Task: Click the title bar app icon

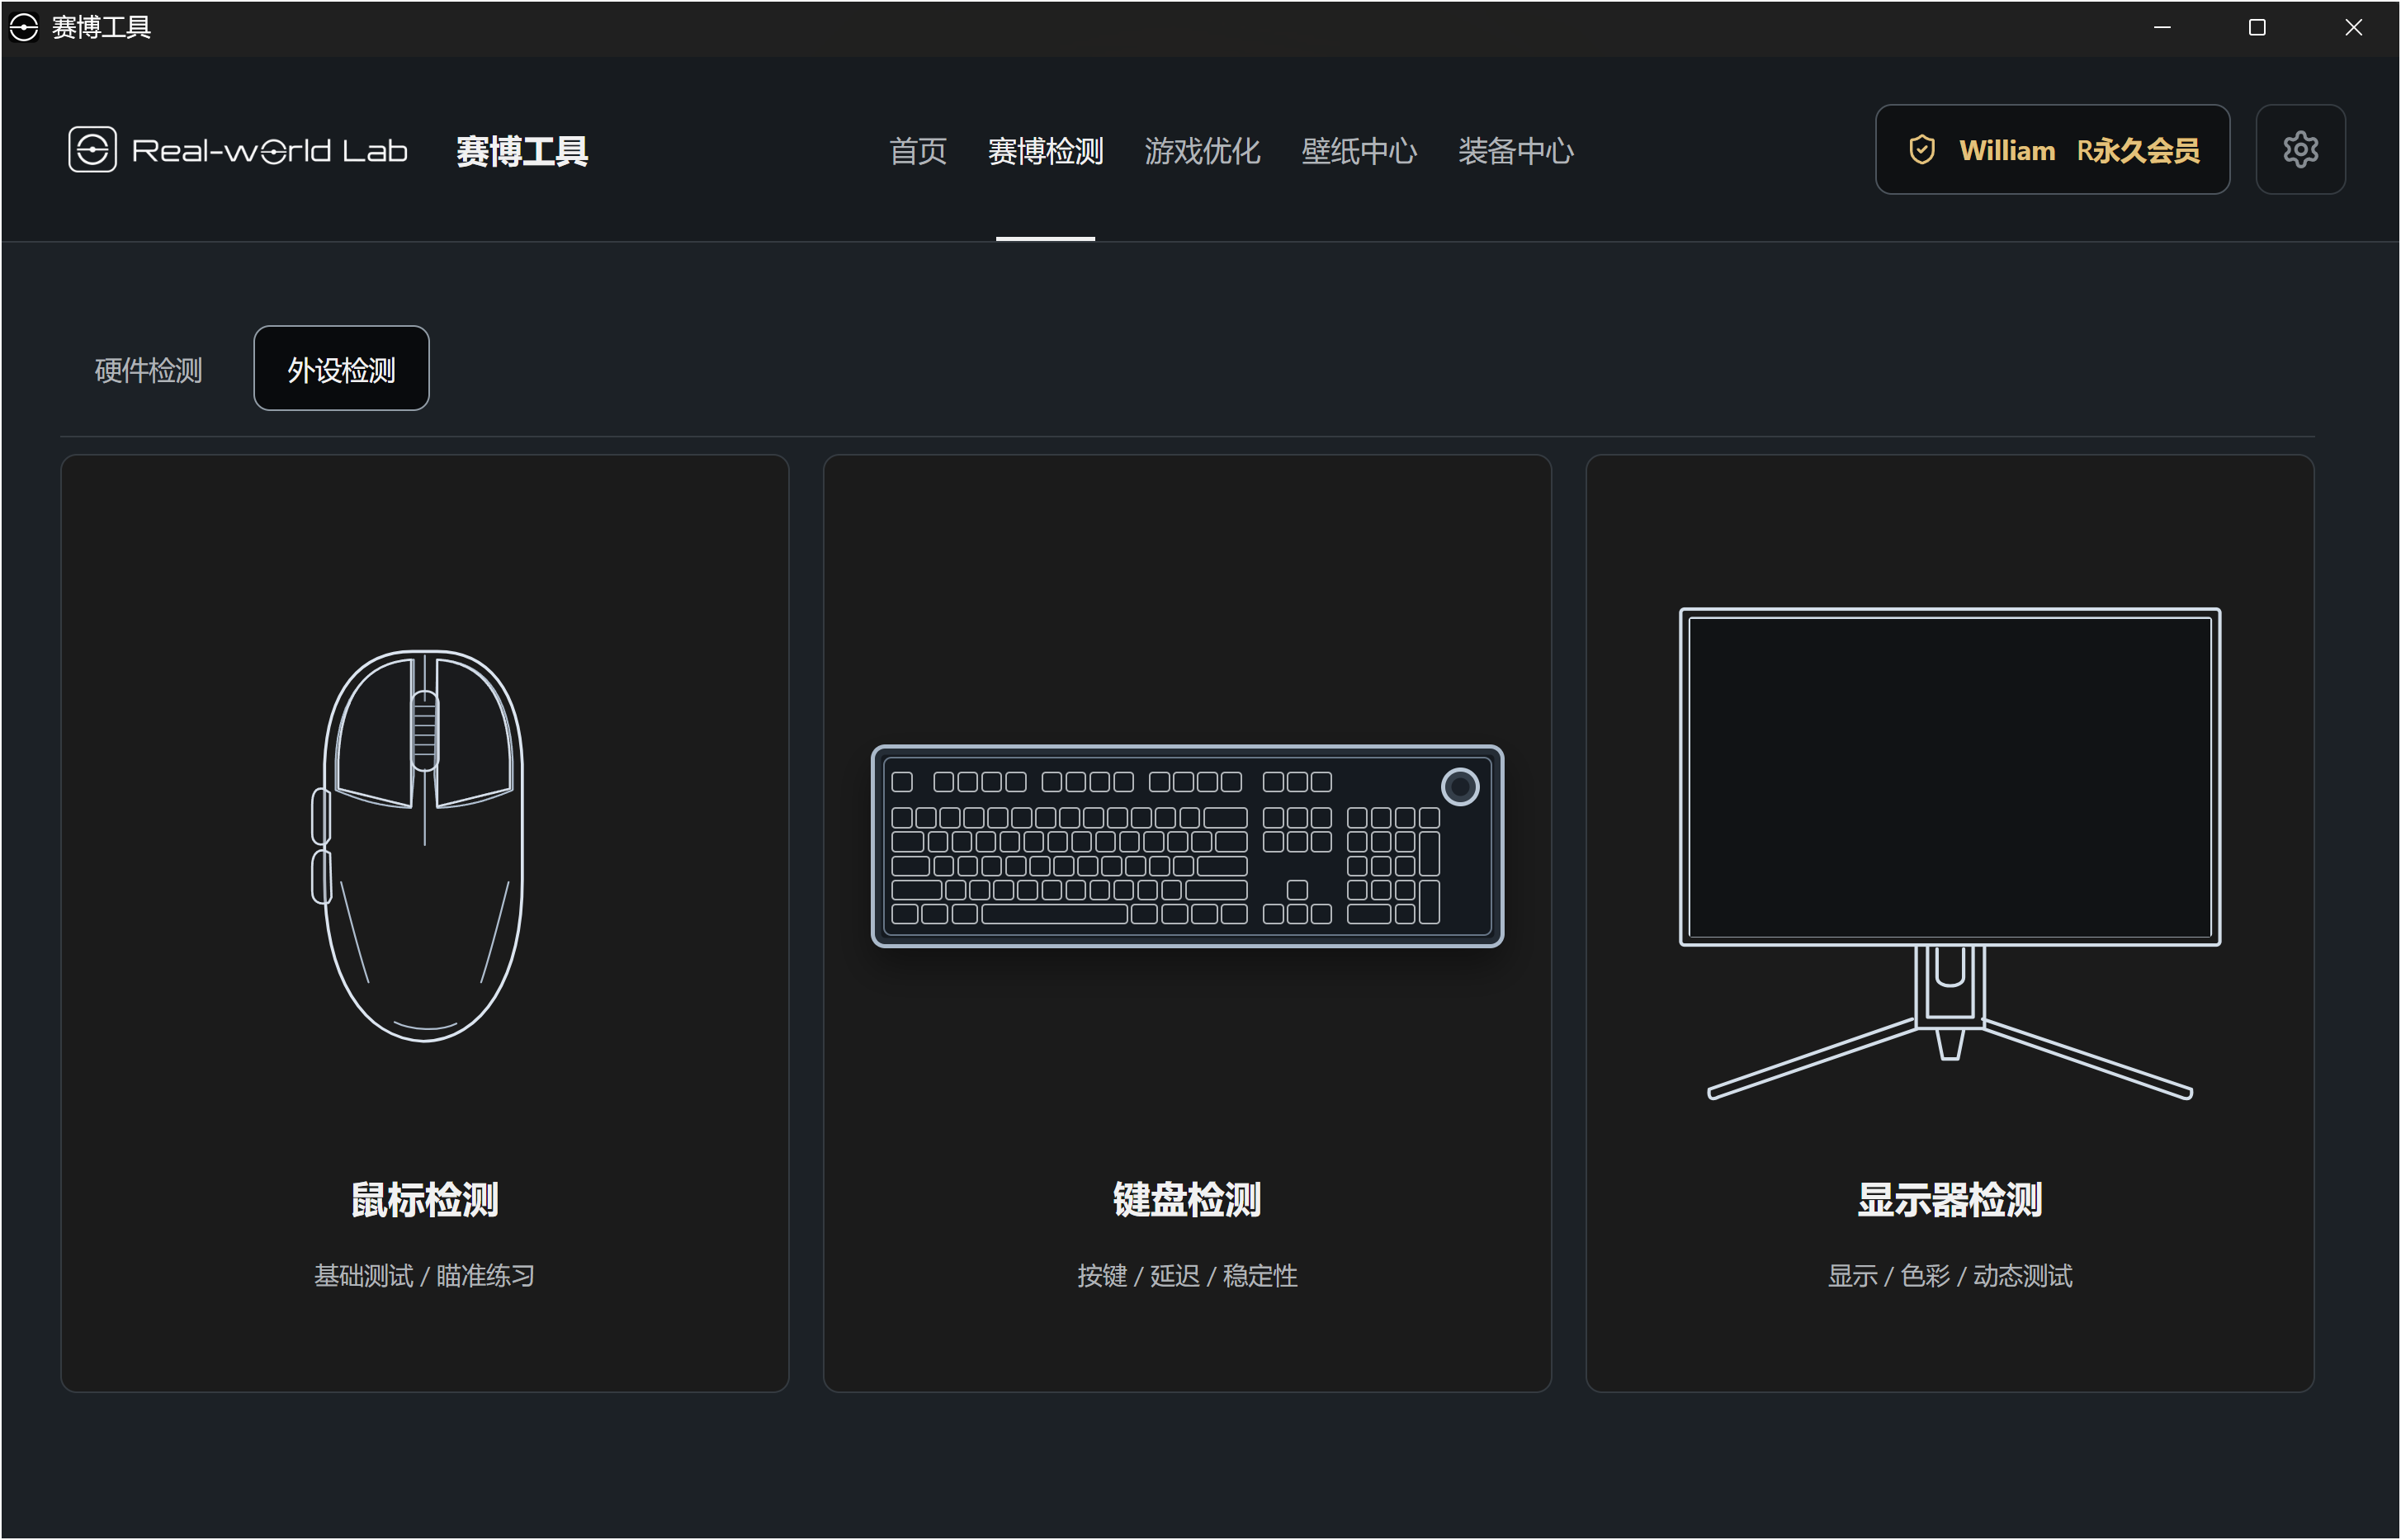Action: coord(24,27)
